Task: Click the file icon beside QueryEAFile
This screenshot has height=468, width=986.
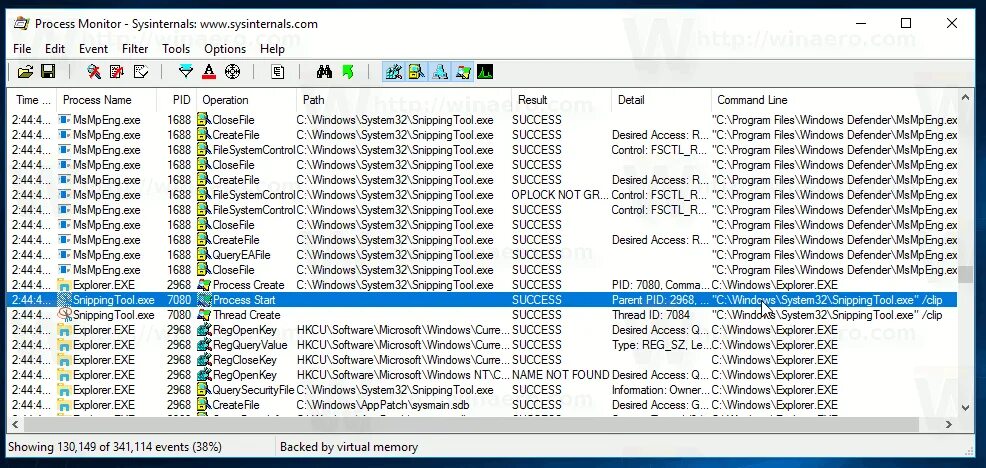Action: click(x=204, y=255)
